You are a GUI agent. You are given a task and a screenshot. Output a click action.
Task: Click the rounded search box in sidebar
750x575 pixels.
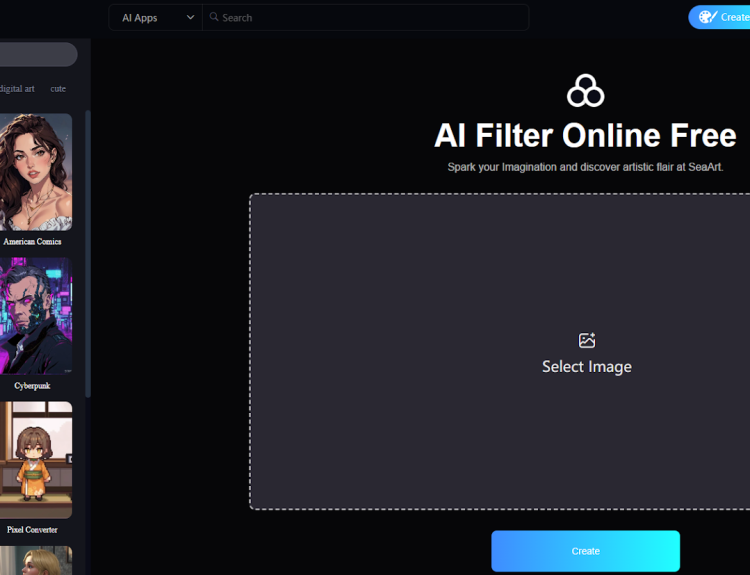38,54
